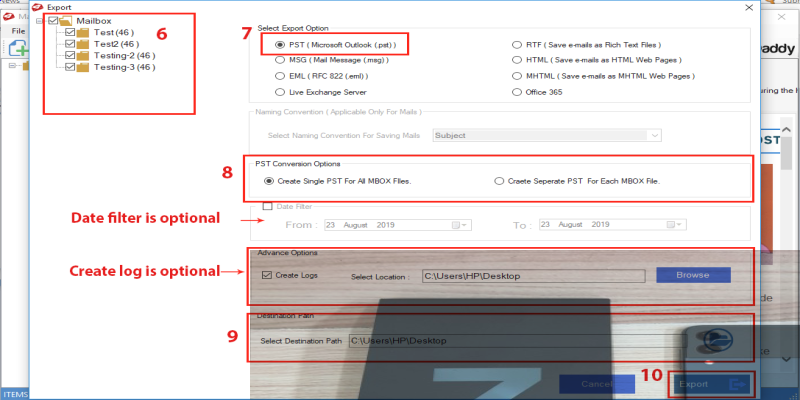
Task: Uncheck the Testing-2 (46) folder checkbox
Action: pos(70,56)
